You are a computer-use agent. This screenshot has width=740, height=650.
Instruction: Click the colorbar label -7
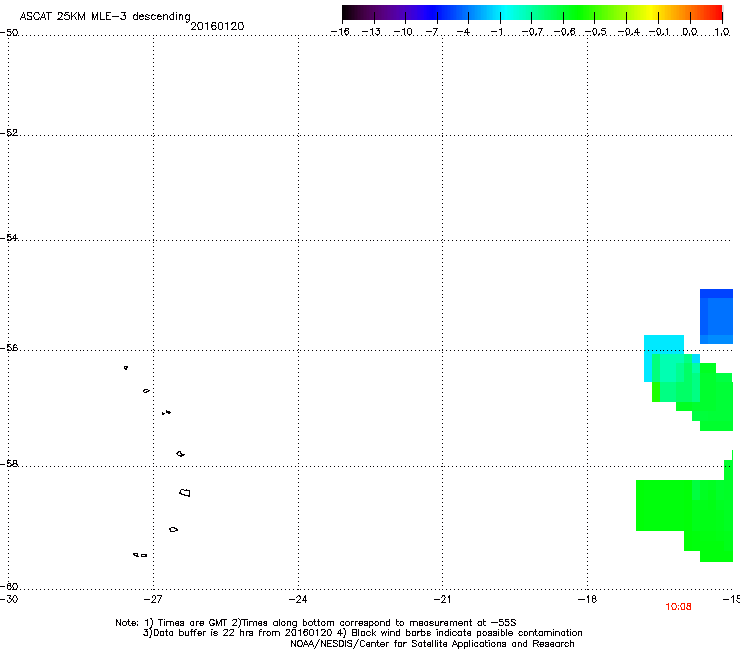tap(432, 32)
